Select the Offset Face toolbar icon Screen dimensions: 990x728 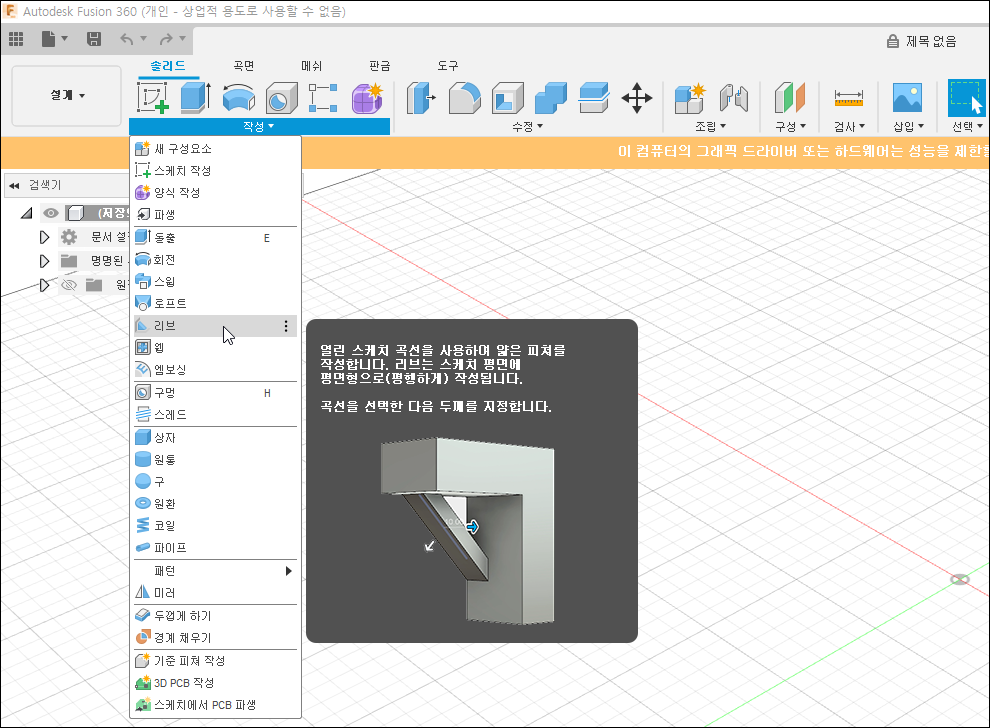coord(593,98)
